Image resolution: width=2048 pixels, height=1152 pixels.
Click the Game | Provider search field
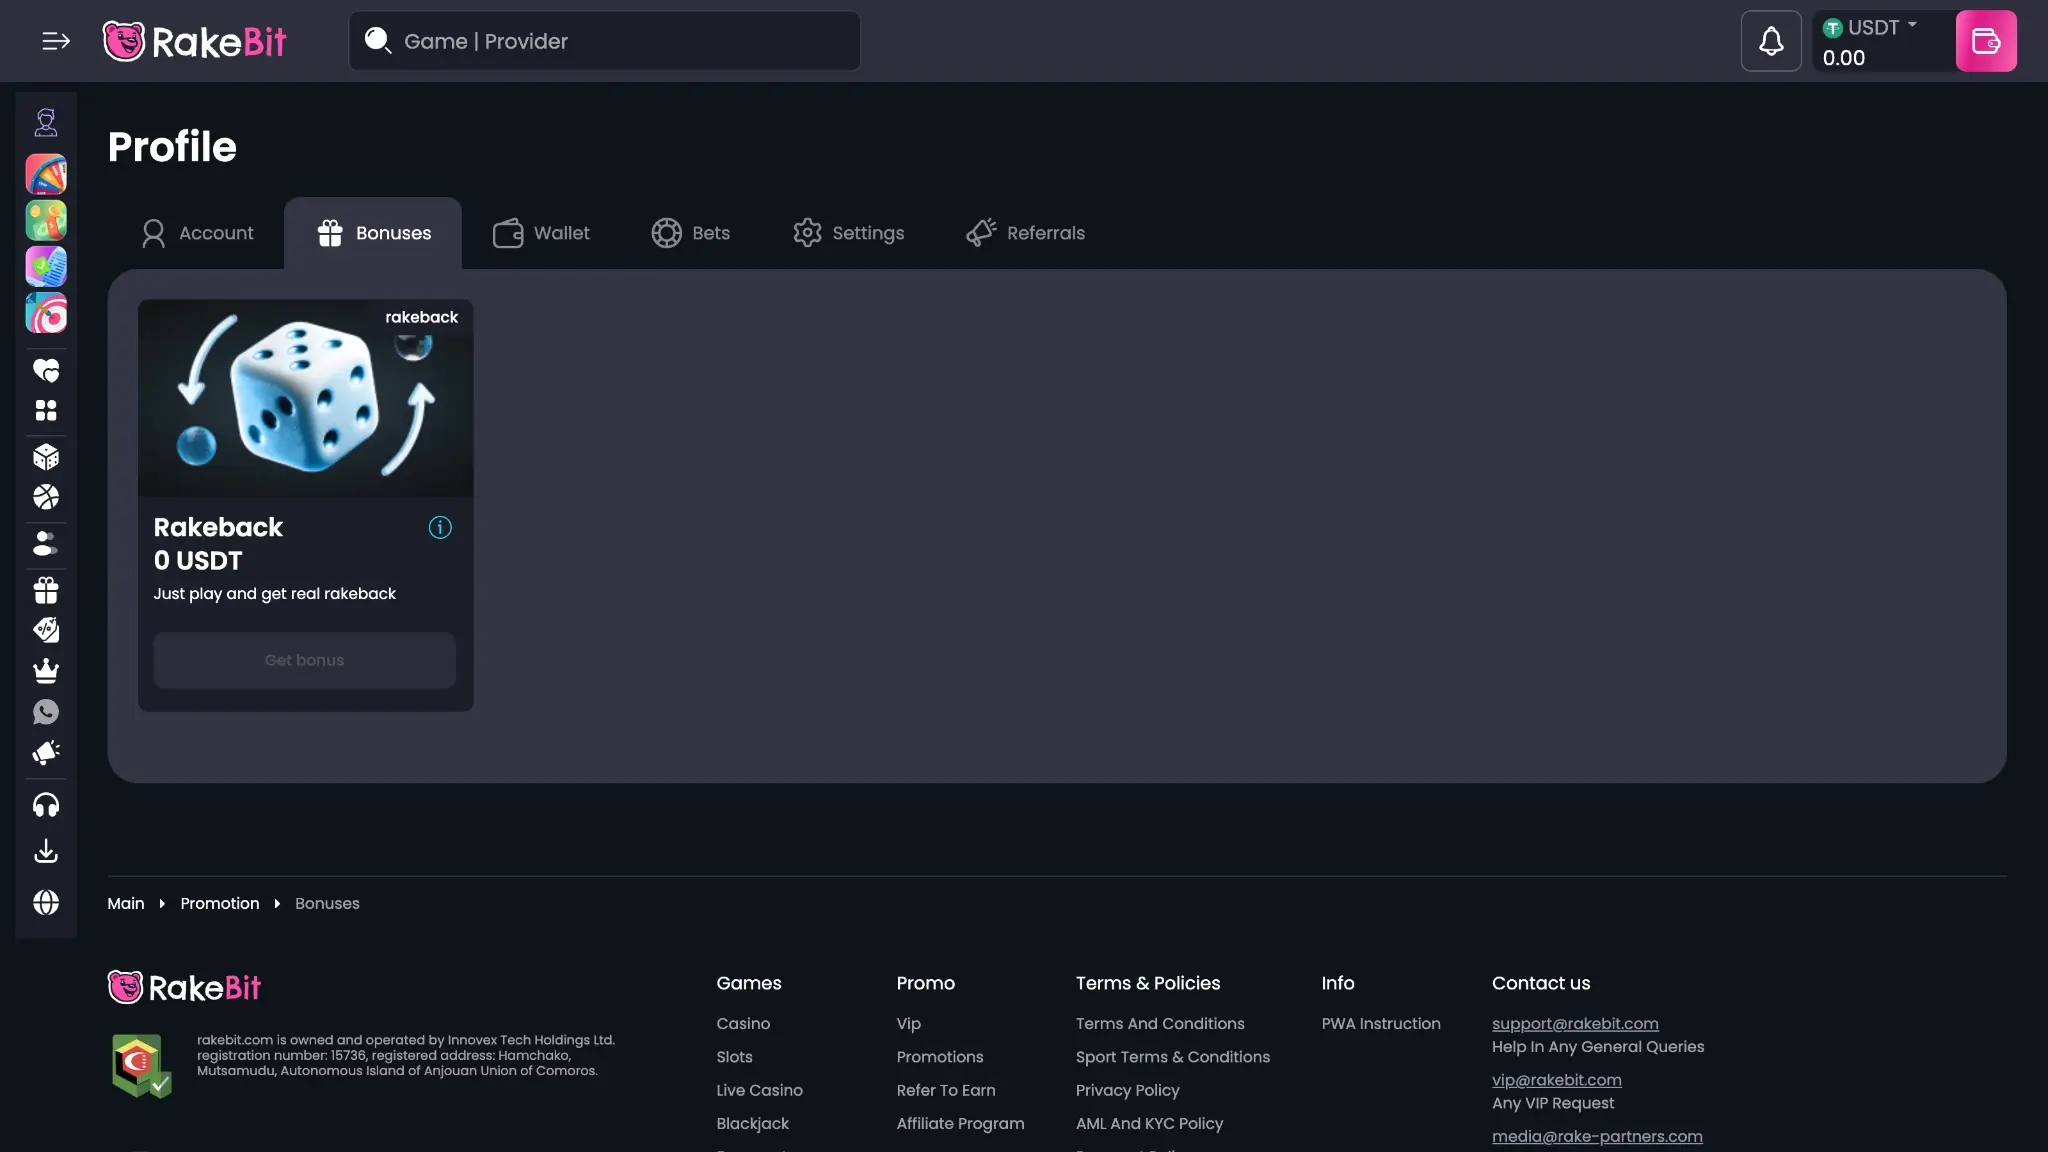click(604, 41)
